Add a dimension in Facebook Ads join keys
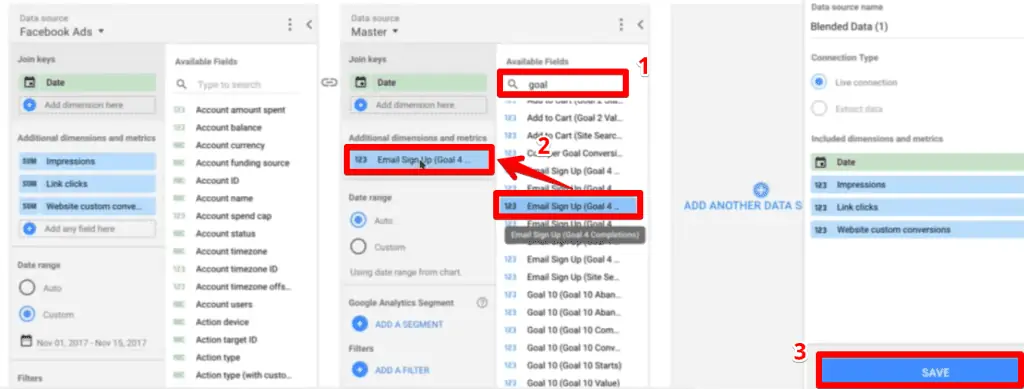Viewport: 1024px width, 389px height. point(88,104)
